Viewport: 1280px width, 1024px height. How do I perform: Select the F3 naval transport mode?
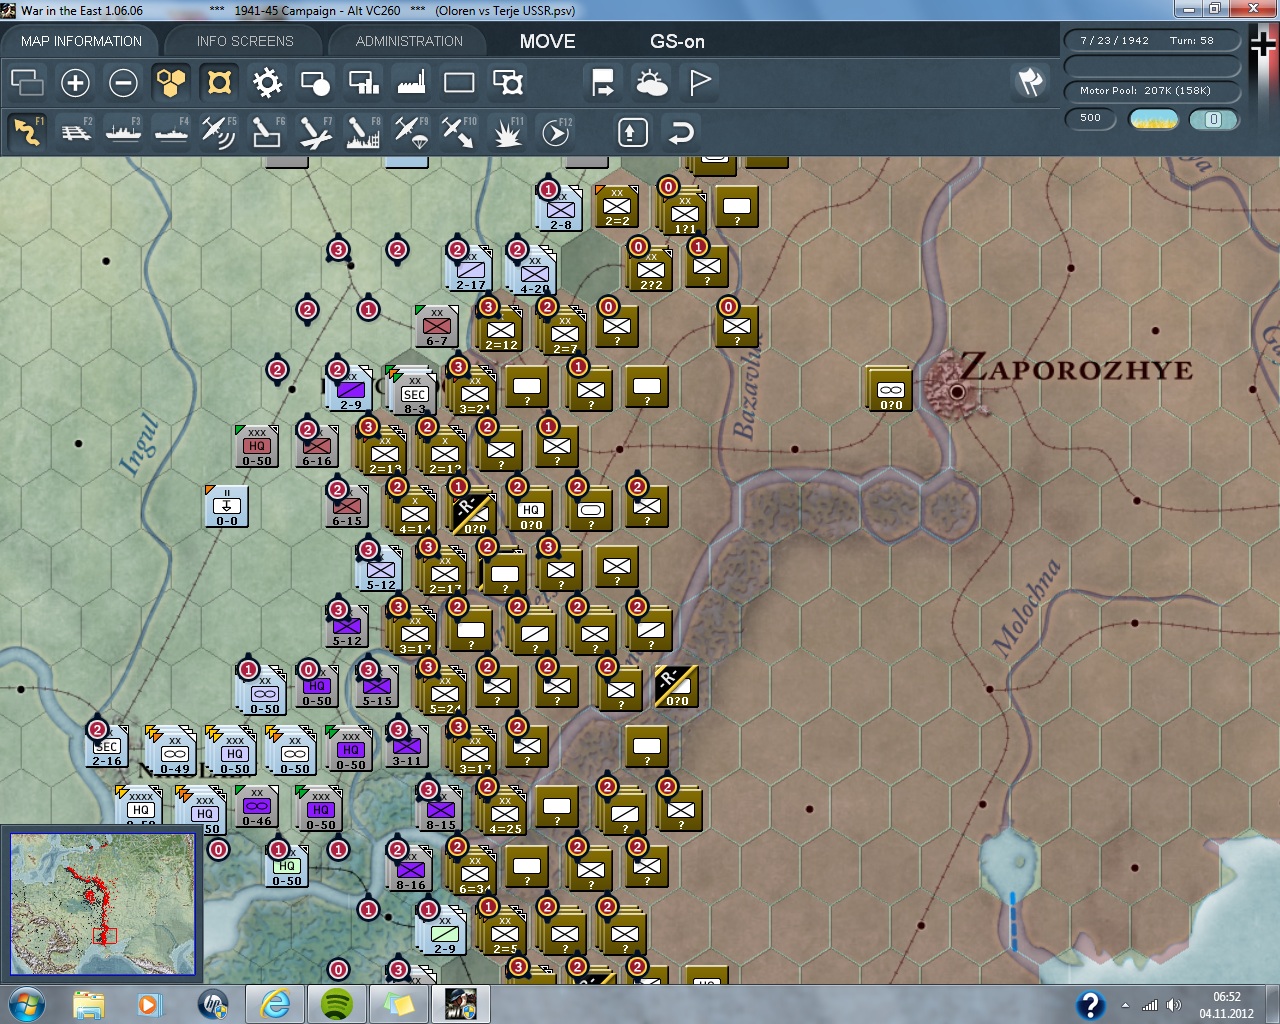pos(123,132)
